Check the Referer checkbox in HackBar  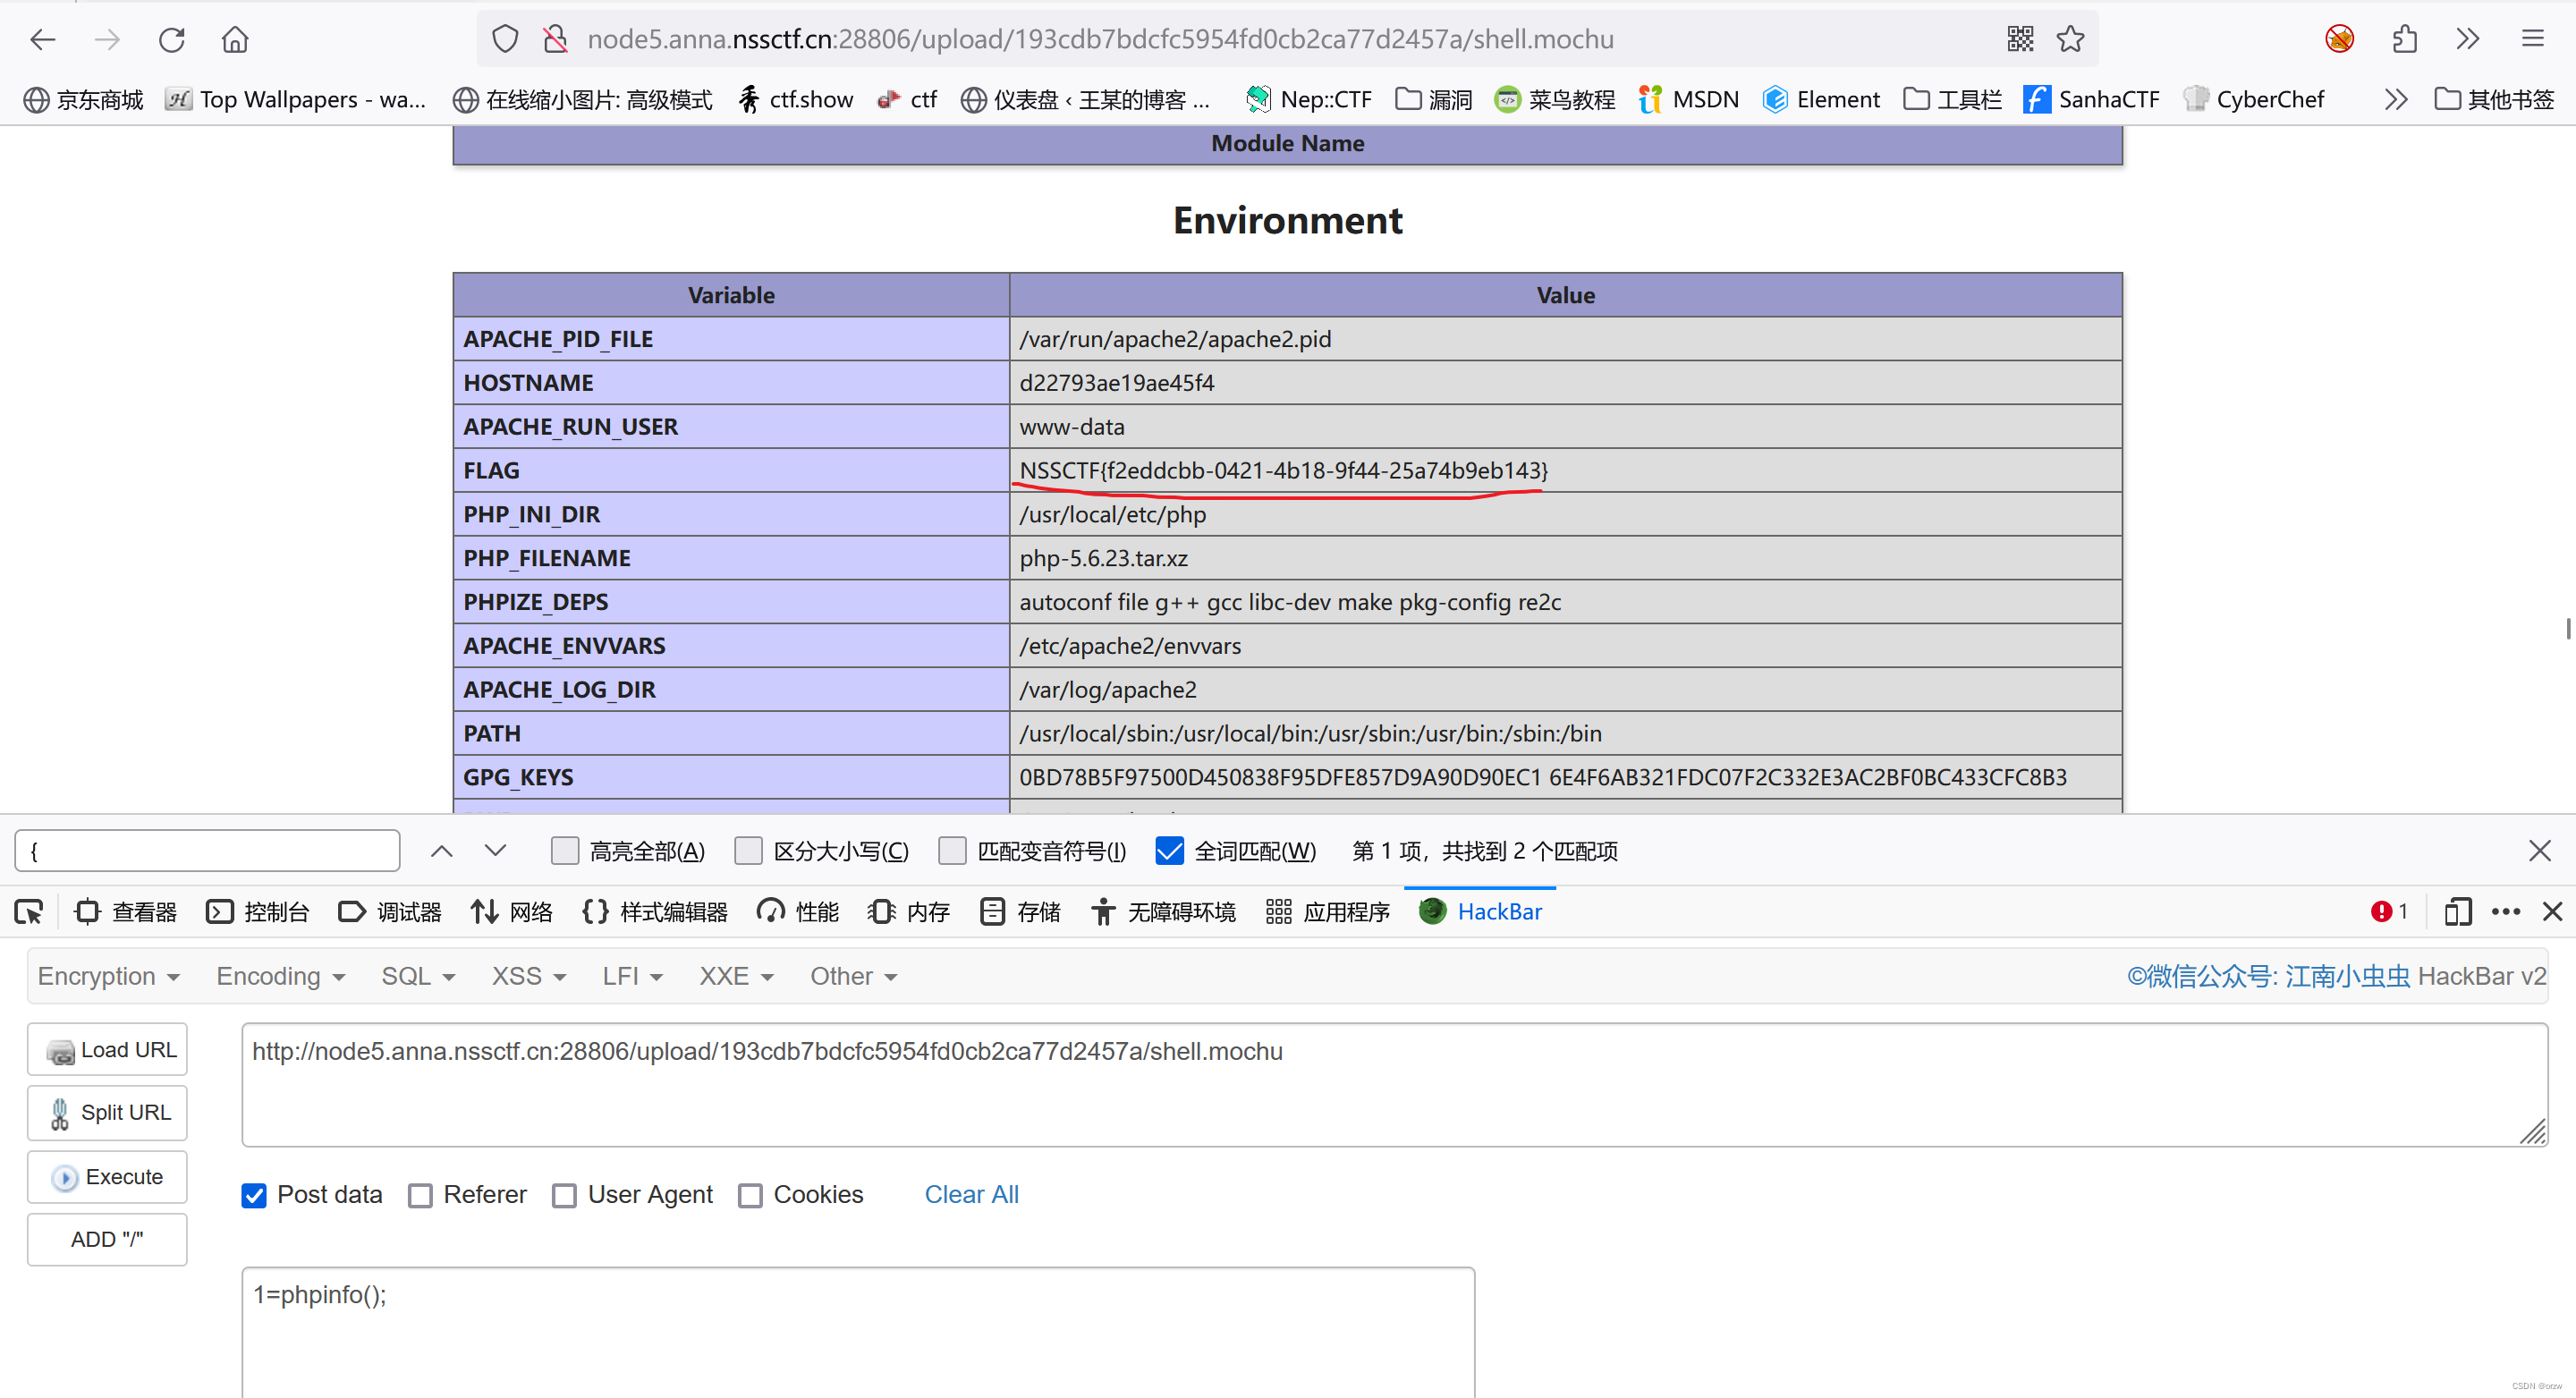tap(421, 1195)
